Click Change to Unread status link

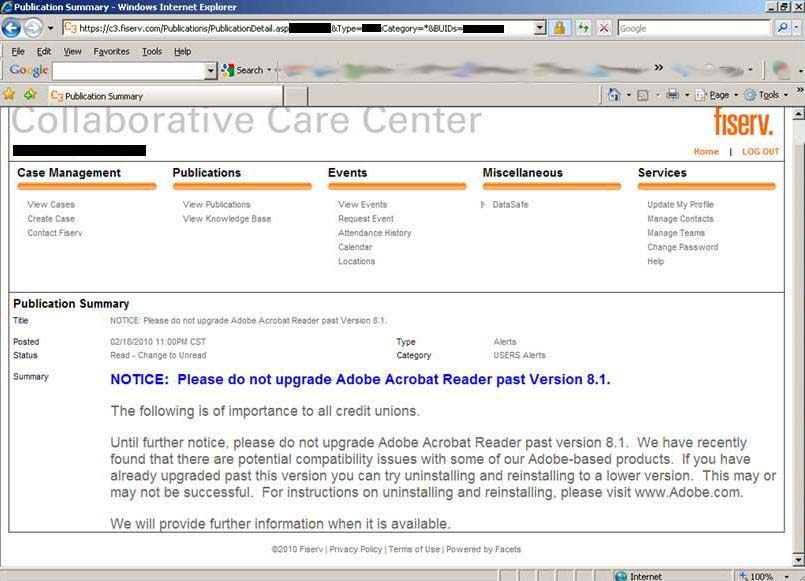pos(172,355)
